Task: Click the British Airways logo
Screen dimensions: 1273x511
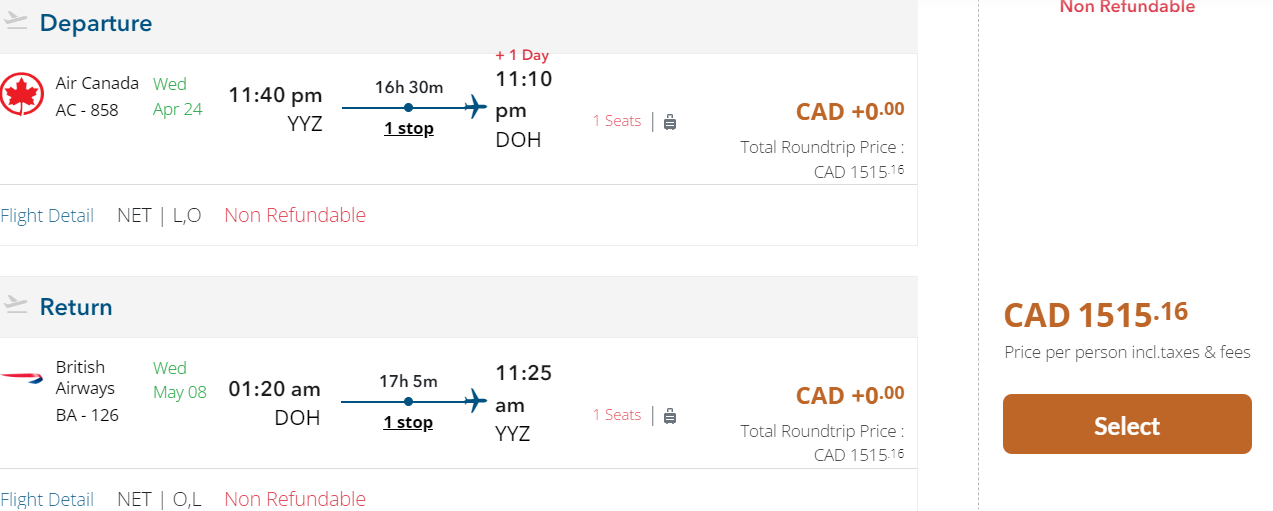Action: coord(22,377)
